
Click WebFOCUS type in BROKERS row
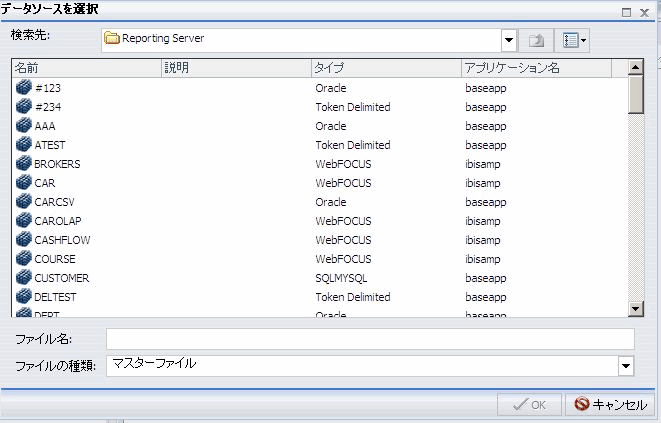(x=343, y=164)
